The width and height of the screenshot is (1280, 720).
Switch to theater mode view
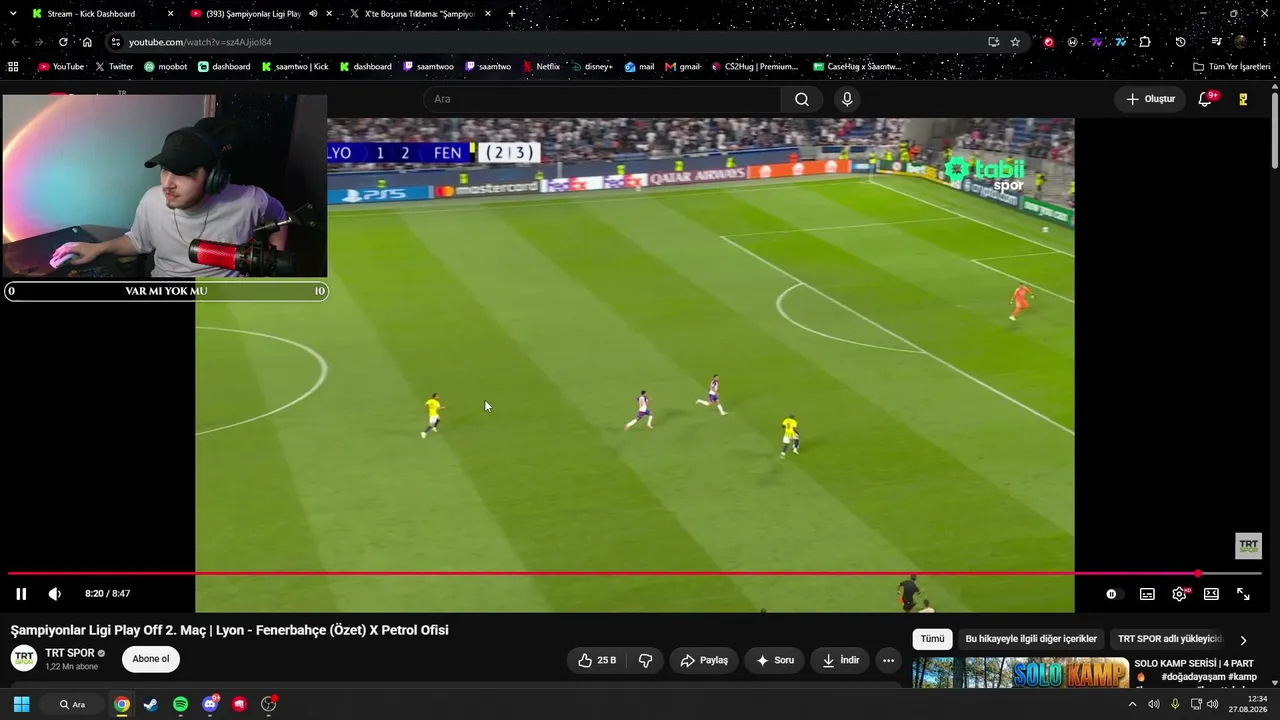pyautogui.click(x=1211, y=594)
